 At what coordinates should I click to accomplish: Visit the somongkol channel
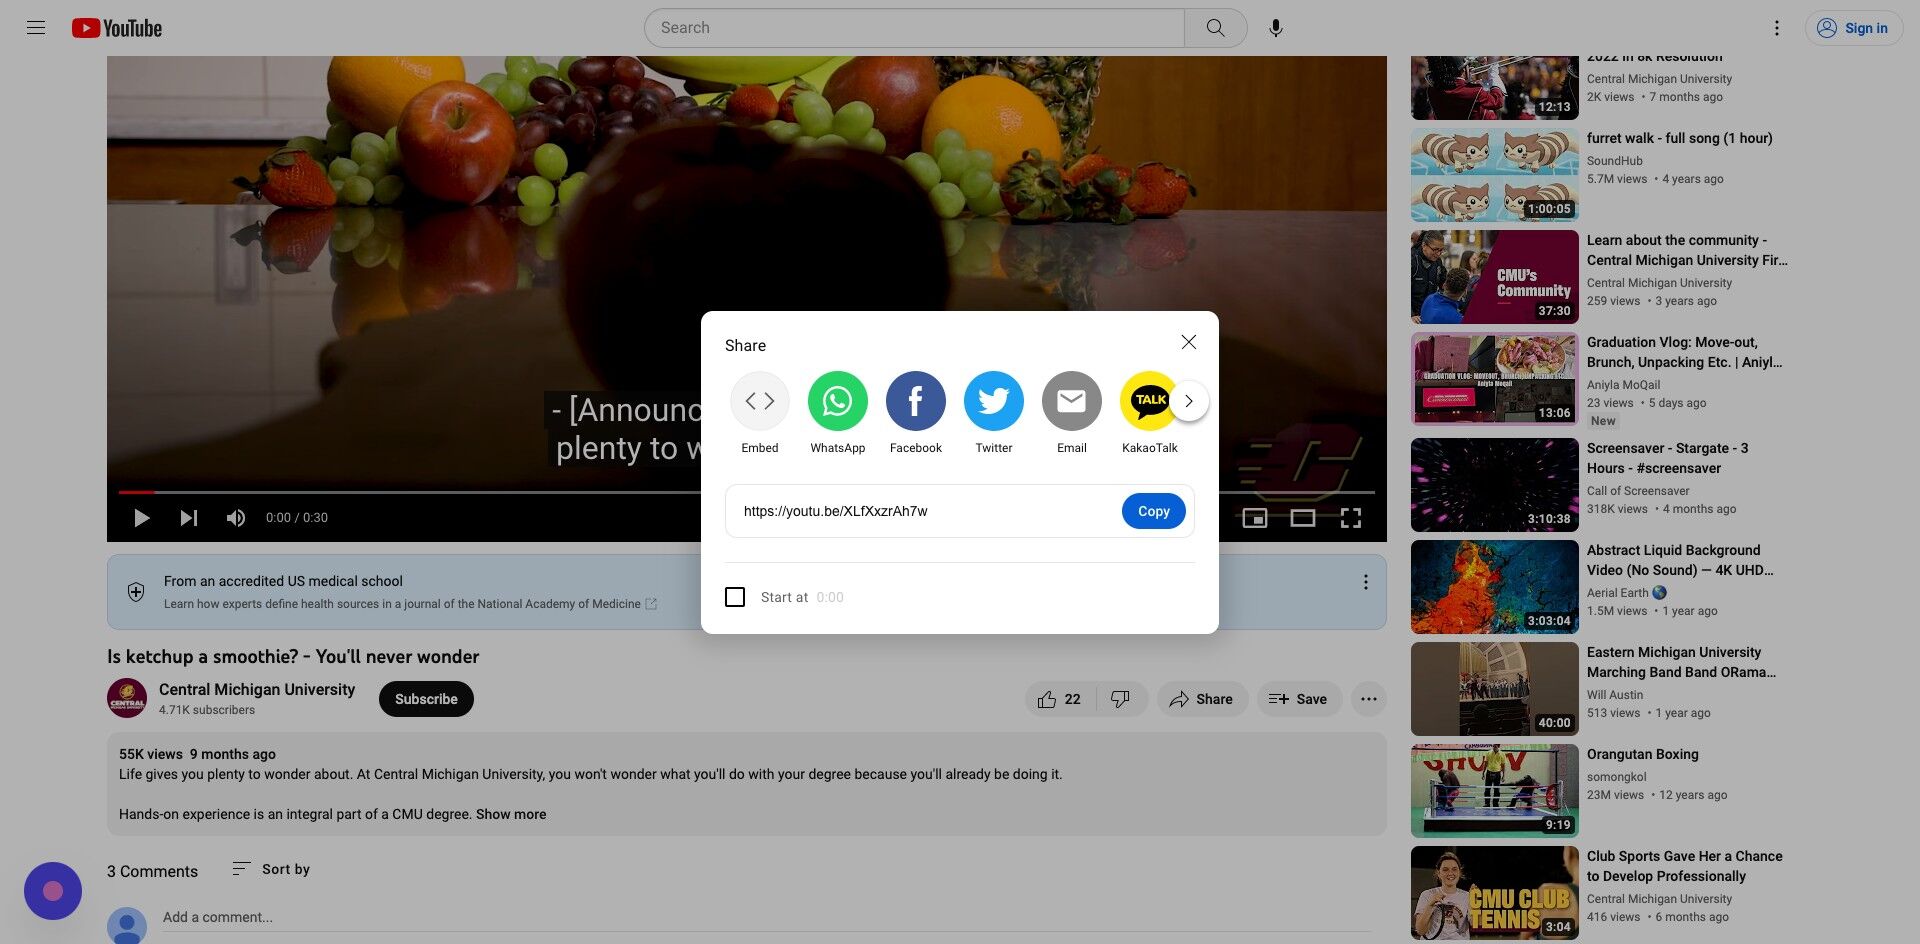1617,777
